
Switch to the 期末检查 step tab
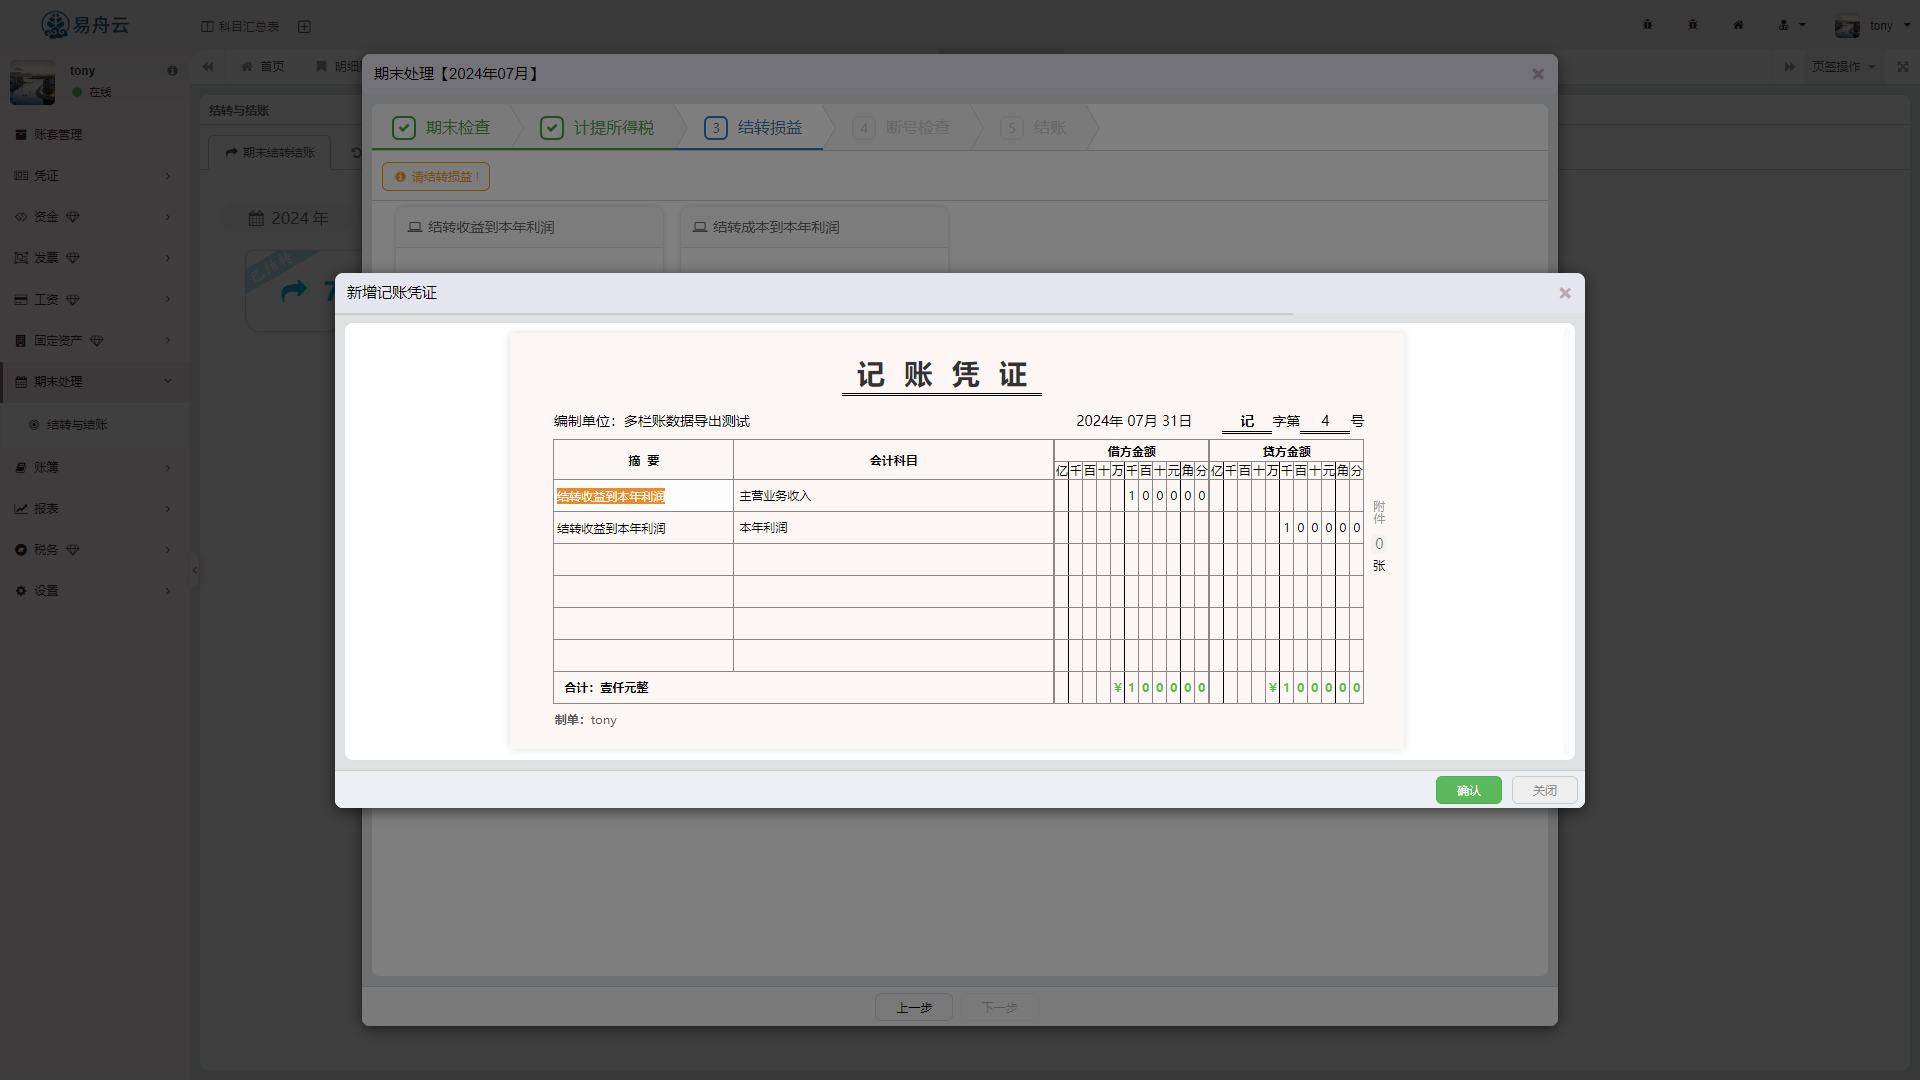443,128
